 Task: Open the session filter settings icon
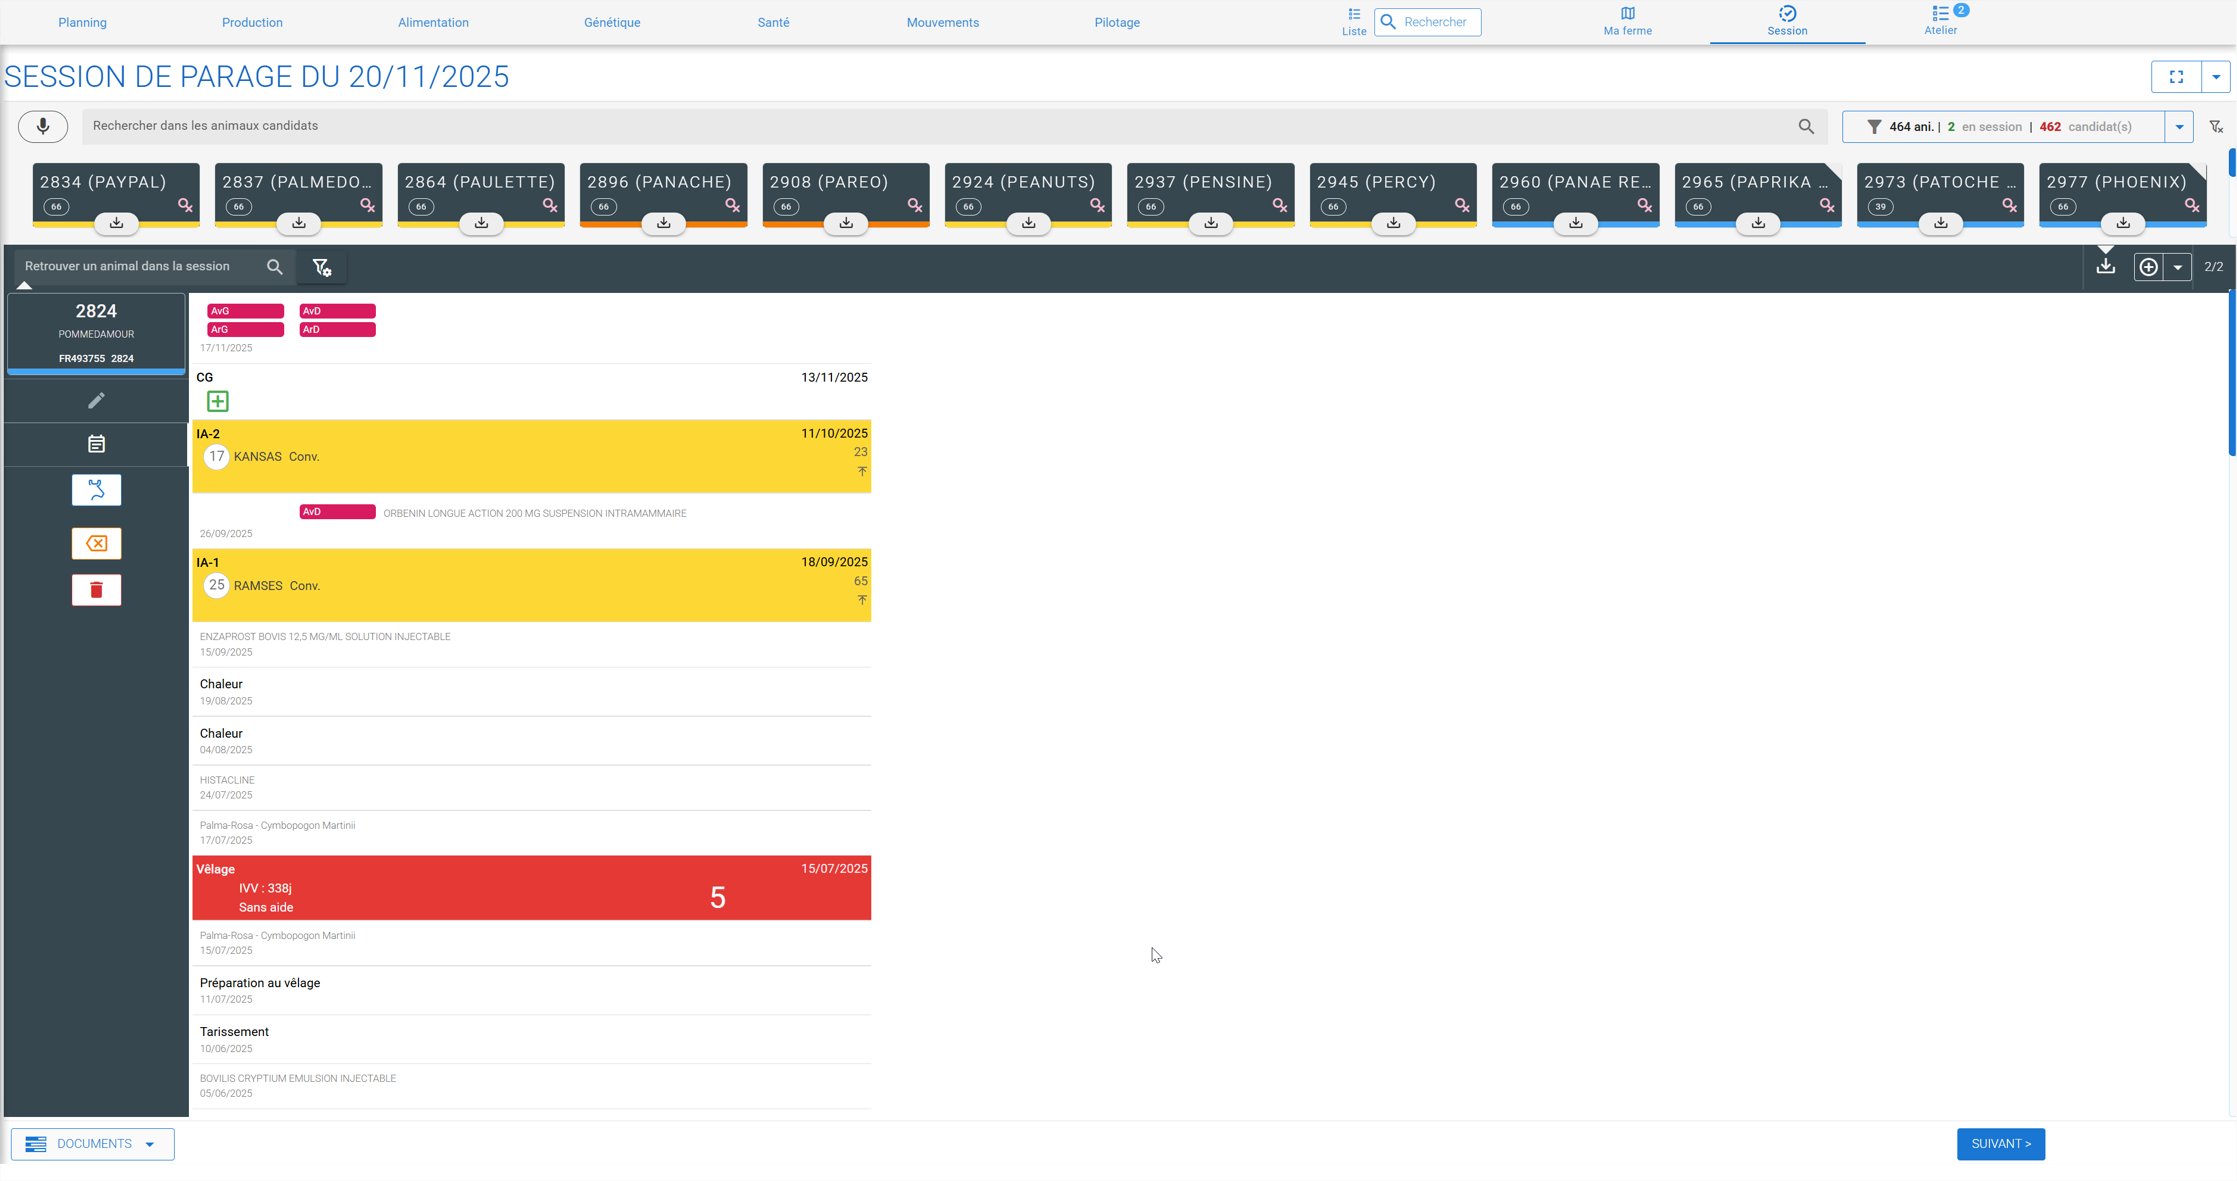point(322,267)
